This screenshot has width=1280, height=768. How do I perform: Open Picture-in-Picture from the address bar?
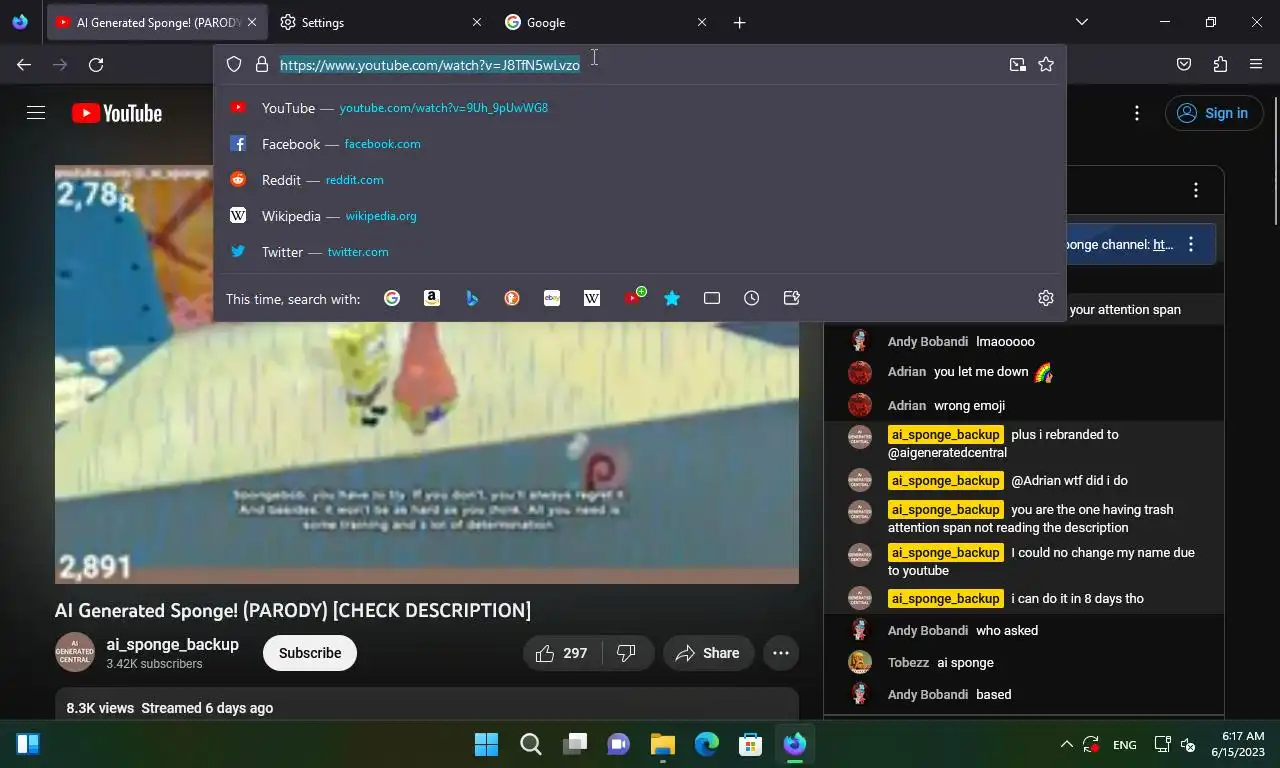click(1018, 64)
